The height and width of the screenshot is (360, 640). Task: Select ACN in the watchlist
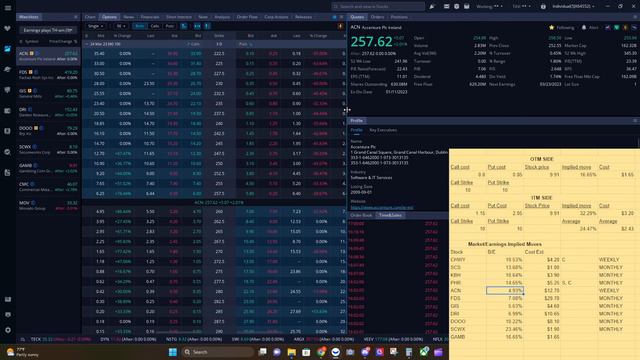[x=48, y=56]
